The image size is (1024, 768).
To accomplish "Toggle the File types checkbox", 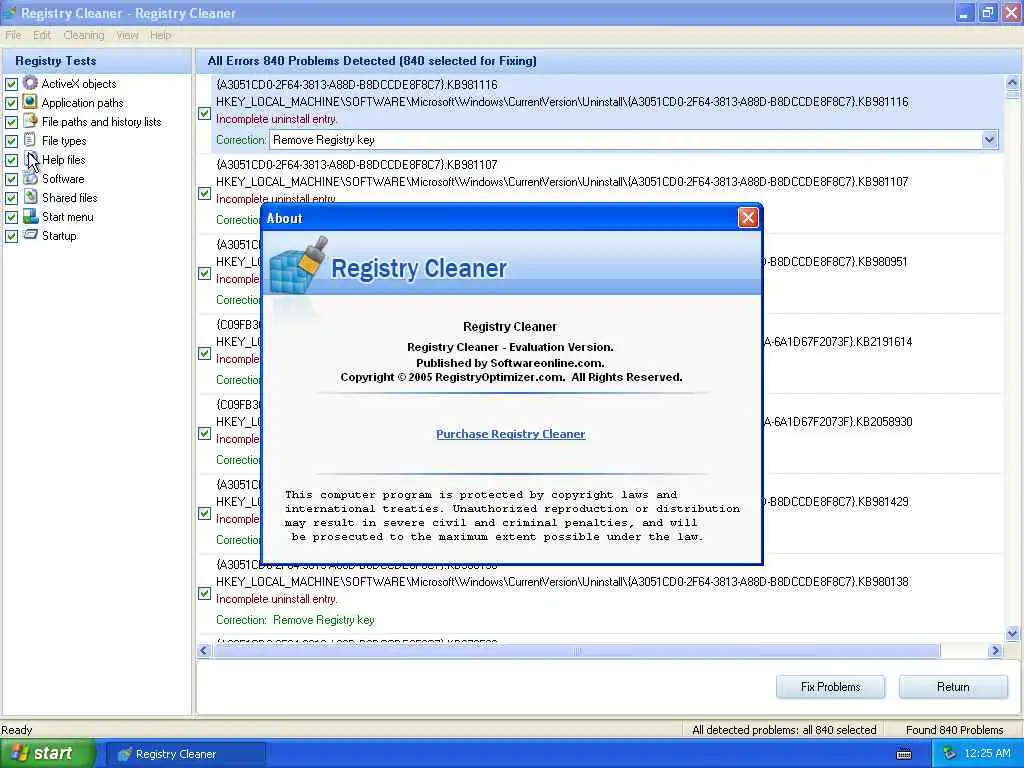I will [x=12, y=140].
